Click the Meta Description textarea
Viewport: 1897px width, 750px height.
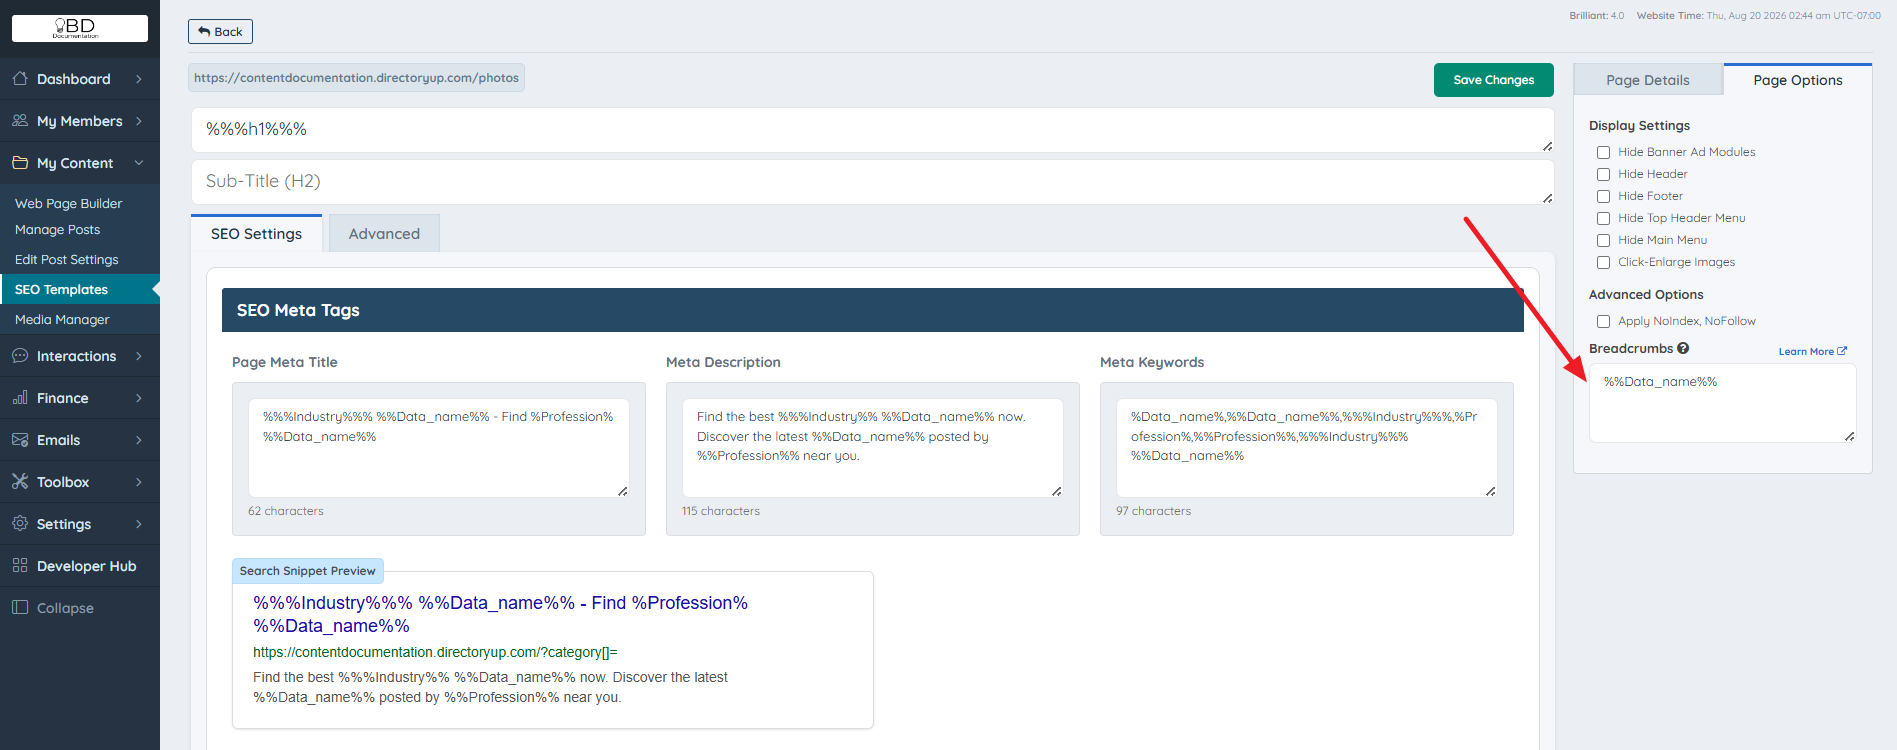[873, 448]
